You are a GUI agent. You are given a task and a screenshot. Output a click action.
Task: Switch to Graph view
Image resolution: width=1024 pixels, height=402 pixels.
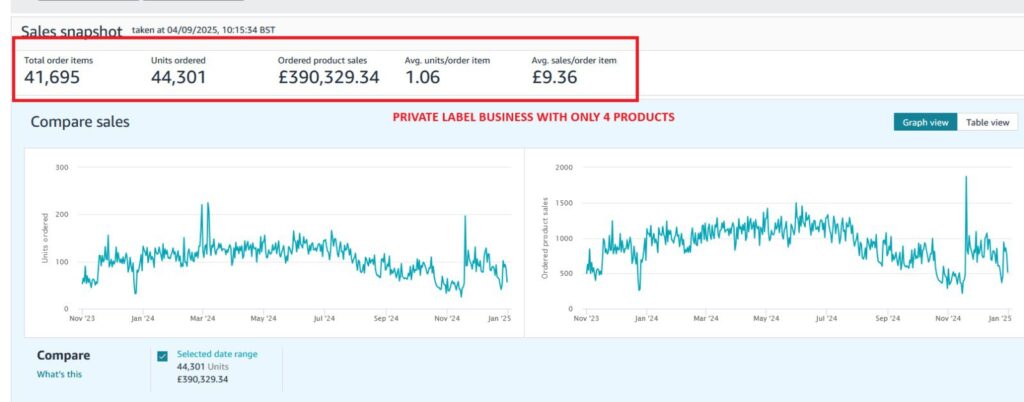[x=925, y=122]
